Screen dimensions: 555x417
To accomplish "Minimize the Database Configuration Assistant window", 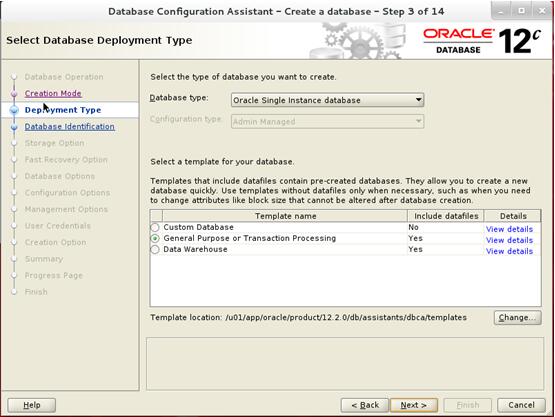I will [501, 11].
